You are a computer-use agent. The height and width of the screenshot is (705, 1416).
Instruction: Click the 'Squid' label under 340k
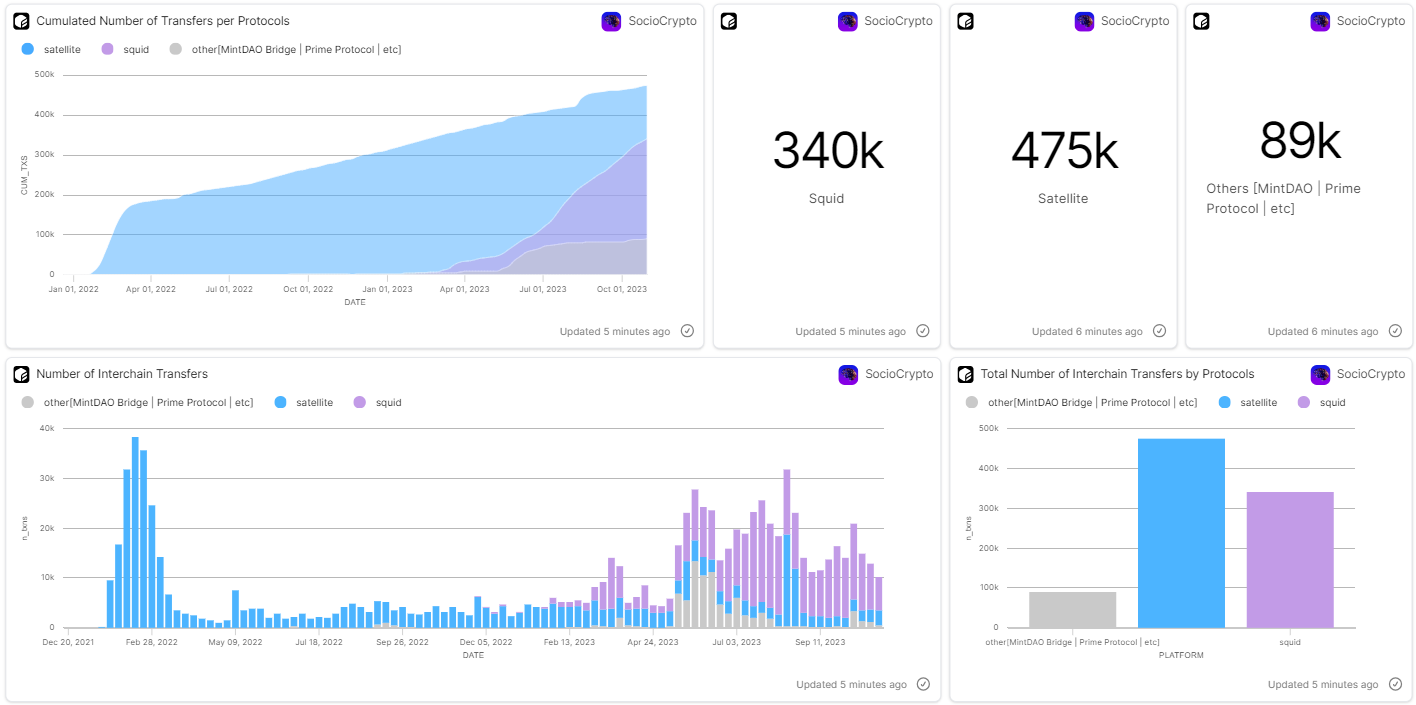(x=827, y=198)
